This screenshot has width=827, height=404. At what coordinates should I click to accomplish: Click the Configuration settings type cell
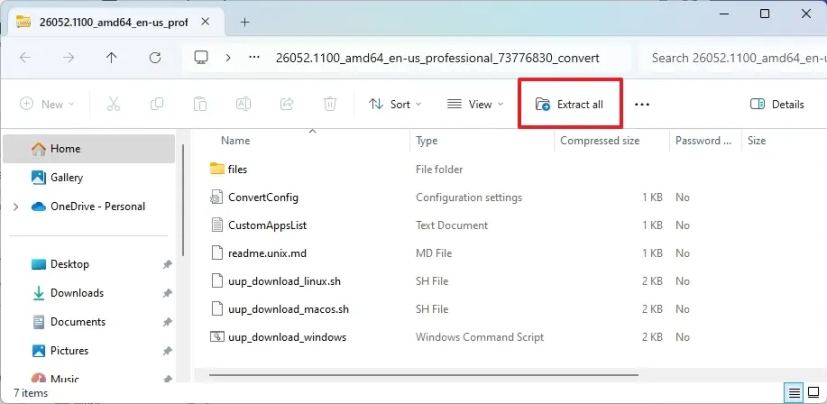[469, 197]
